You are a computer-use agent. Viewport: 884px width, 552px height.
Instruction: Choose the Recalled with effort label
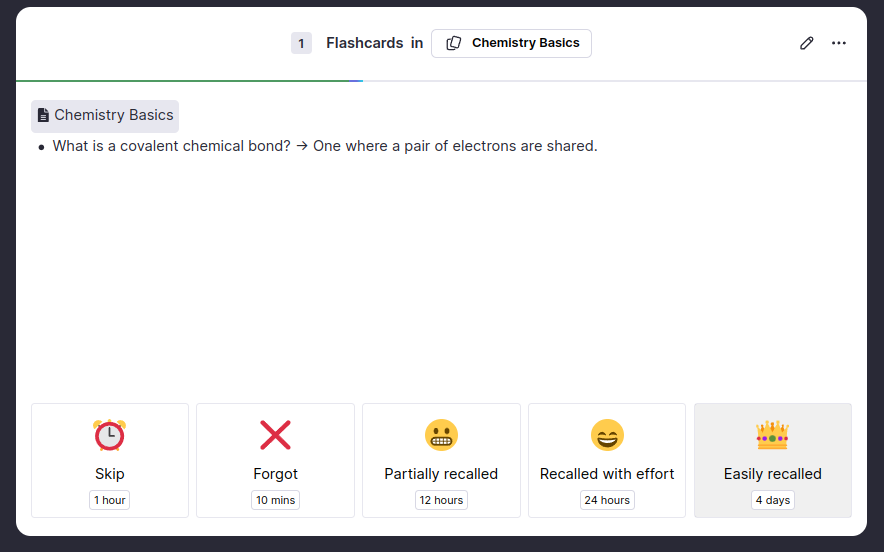click(607, 474)
